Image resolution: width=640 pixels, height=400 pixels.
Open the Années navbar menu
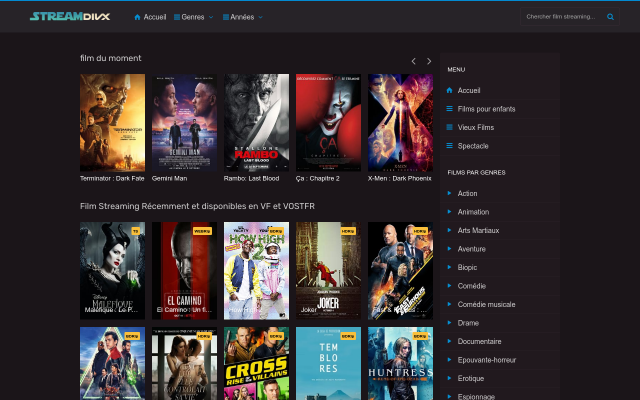pos(243,17)
